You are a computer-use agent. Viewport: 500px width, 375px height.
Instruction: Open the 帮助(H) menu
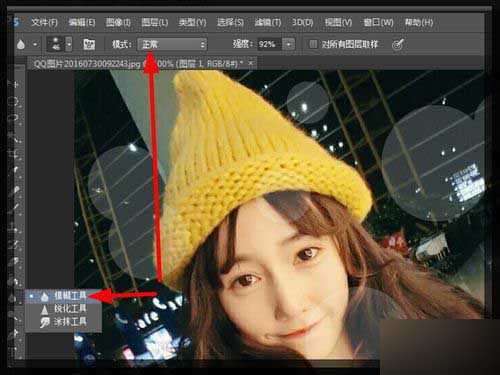coord(419,22)
